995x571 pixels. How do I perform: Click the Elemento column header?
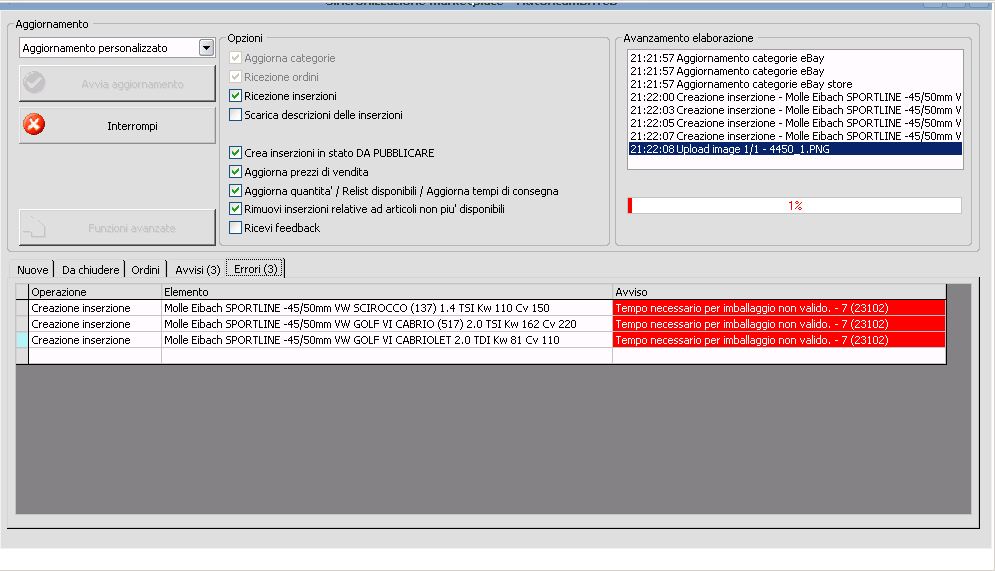pyautogui.click(x=387, y=292)
